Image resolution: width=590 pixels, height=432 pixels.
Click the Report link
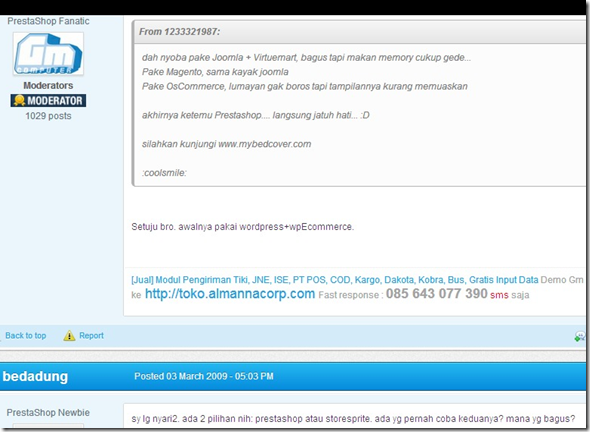(91, 335)
